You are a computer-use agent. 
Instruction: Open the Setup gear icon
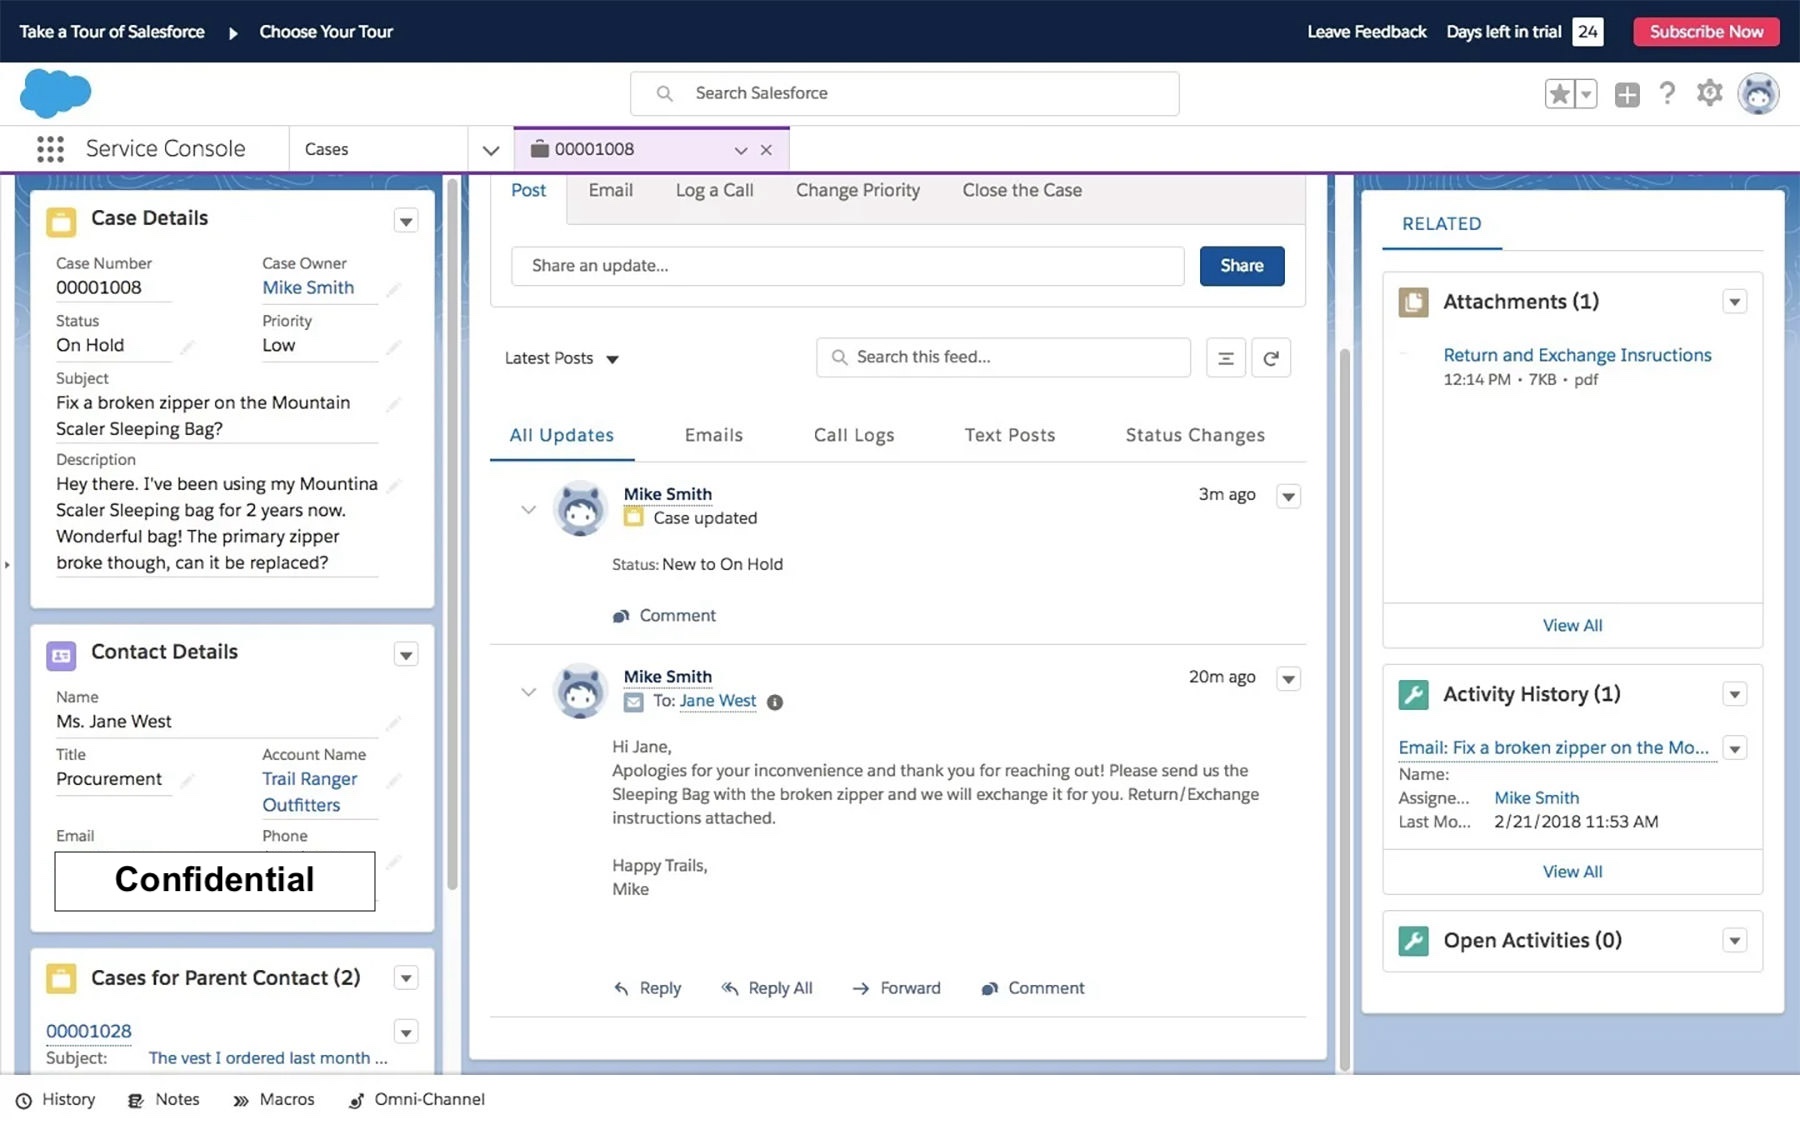click(x=1710, y=93)
